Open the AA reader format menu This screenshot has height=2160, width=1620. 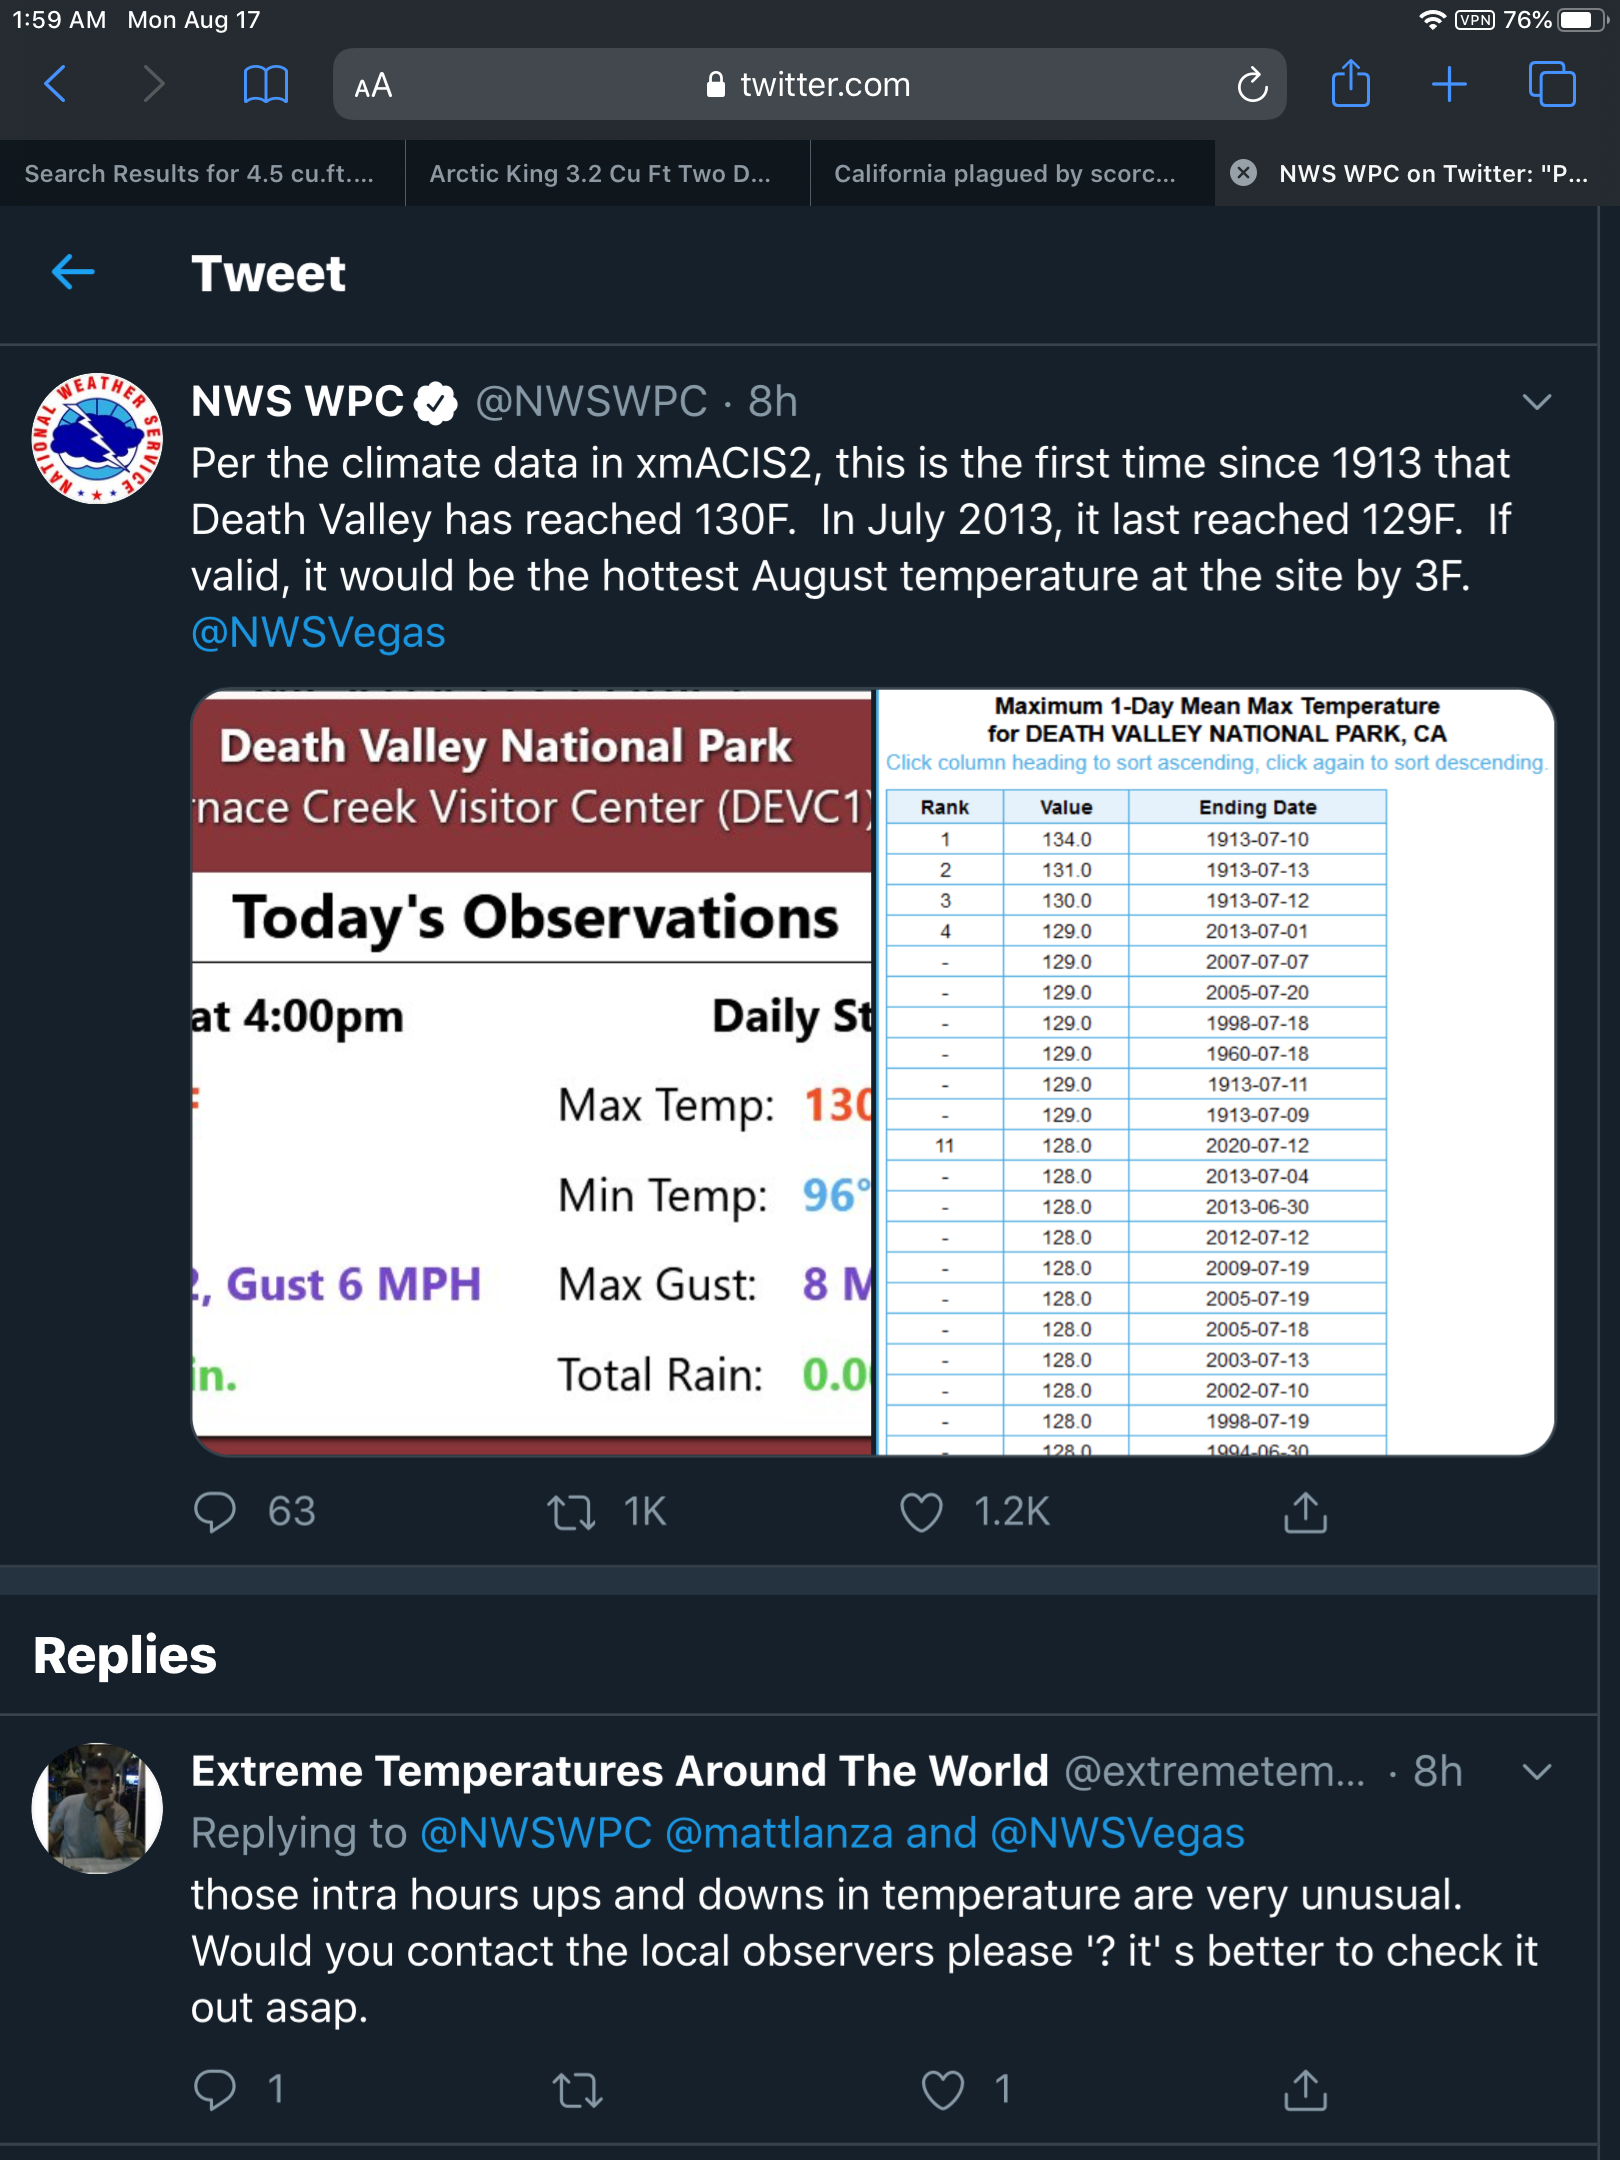(x=373, y=86)
